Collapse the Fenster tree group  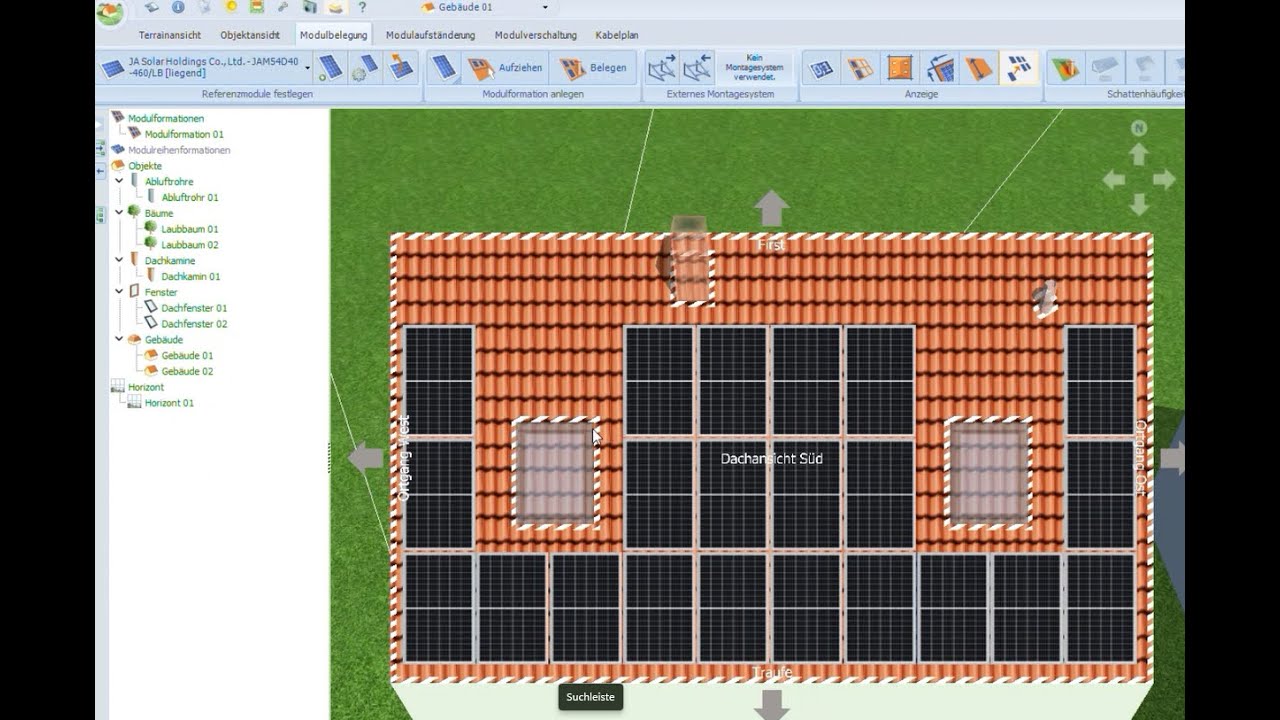point(120,292)
